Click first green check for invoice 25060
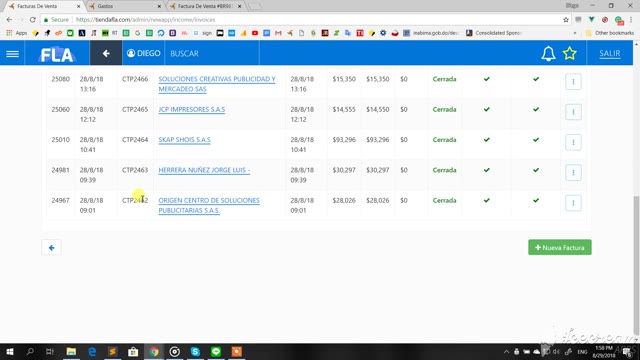Image resolution: width=640 pixels, height=360 pixels. 487,109
